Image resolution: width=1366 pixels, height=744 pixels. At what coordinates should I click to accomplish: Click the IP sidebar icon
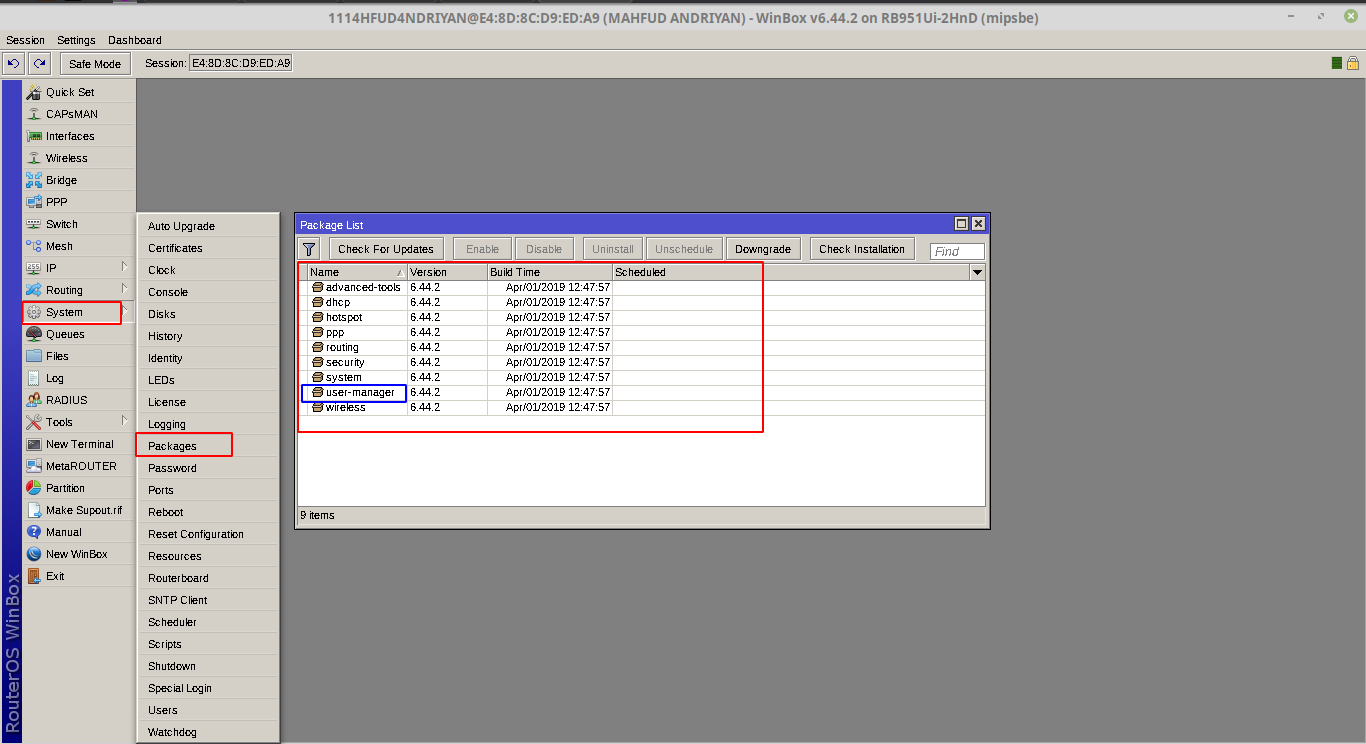coord(34,268)
